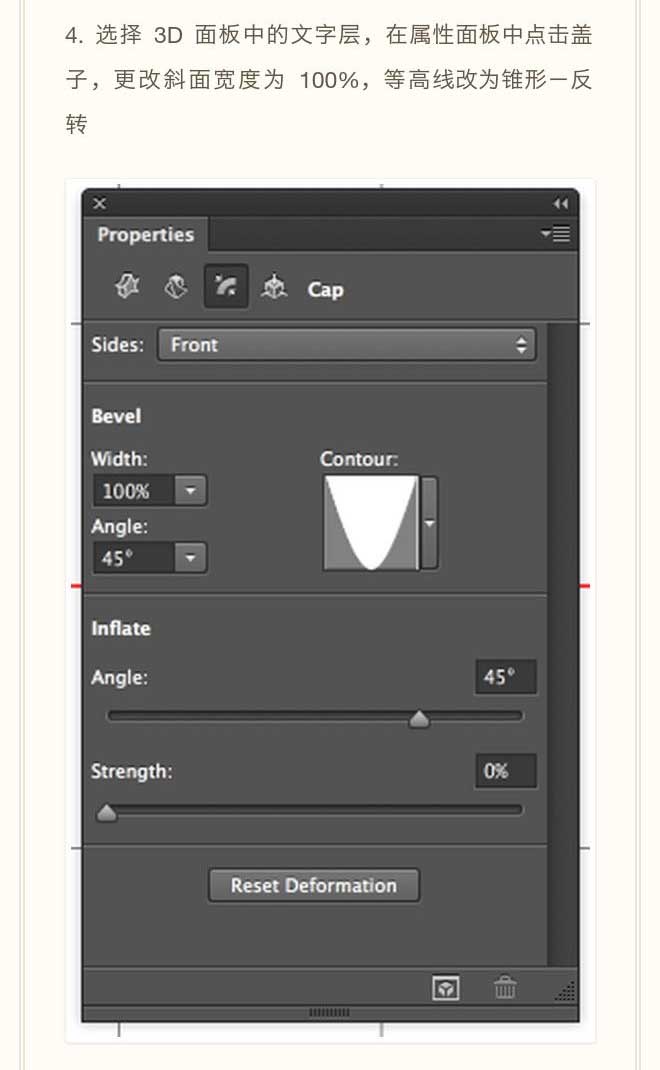
Task: Click the Render icon at panel bottom
Action: click(x=445, y=988)
